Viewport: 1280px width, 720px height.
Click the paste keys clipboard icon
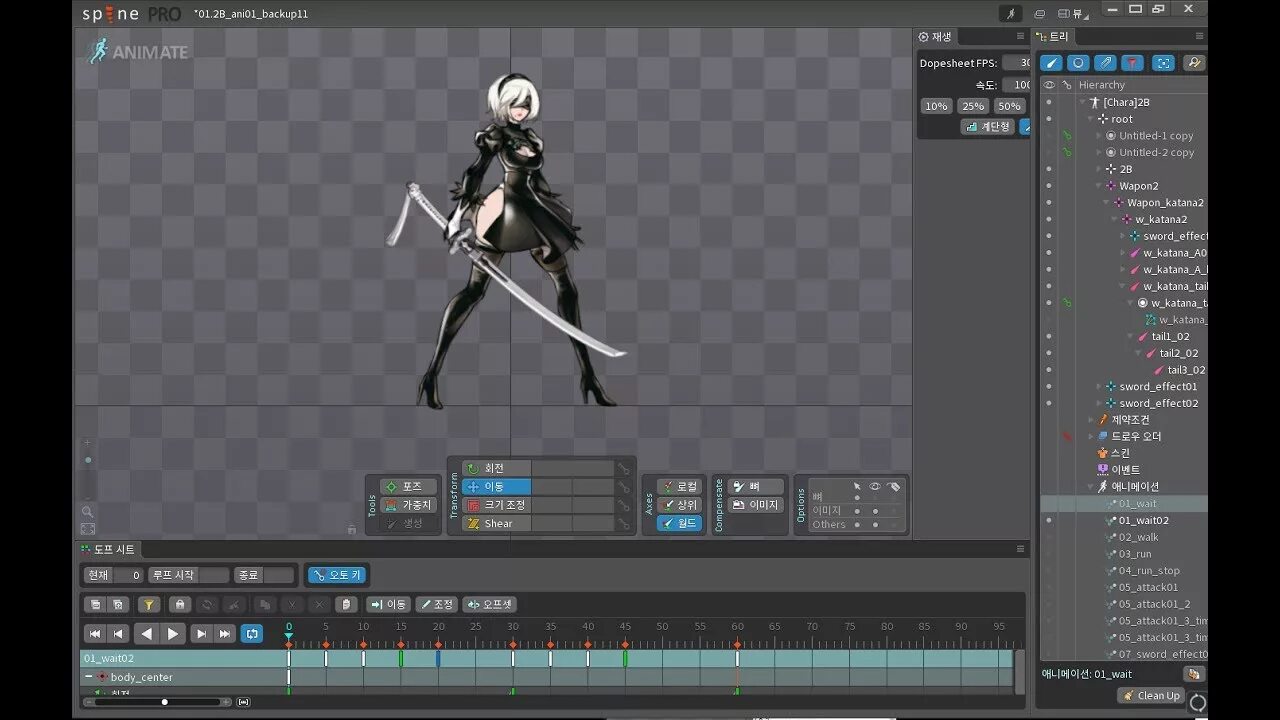tap(345, 604)
